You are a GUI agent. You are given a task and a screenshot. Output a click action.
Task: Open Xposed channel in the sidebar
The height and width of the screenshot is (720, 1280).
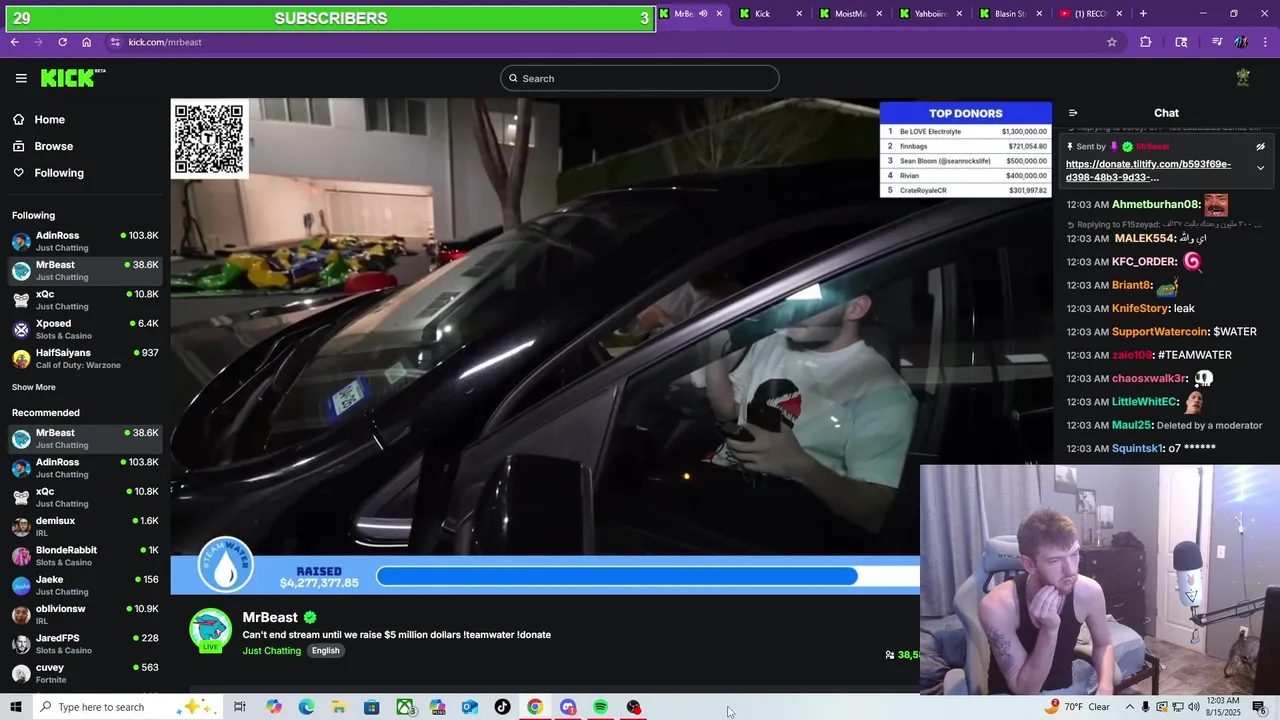[85, 329]
